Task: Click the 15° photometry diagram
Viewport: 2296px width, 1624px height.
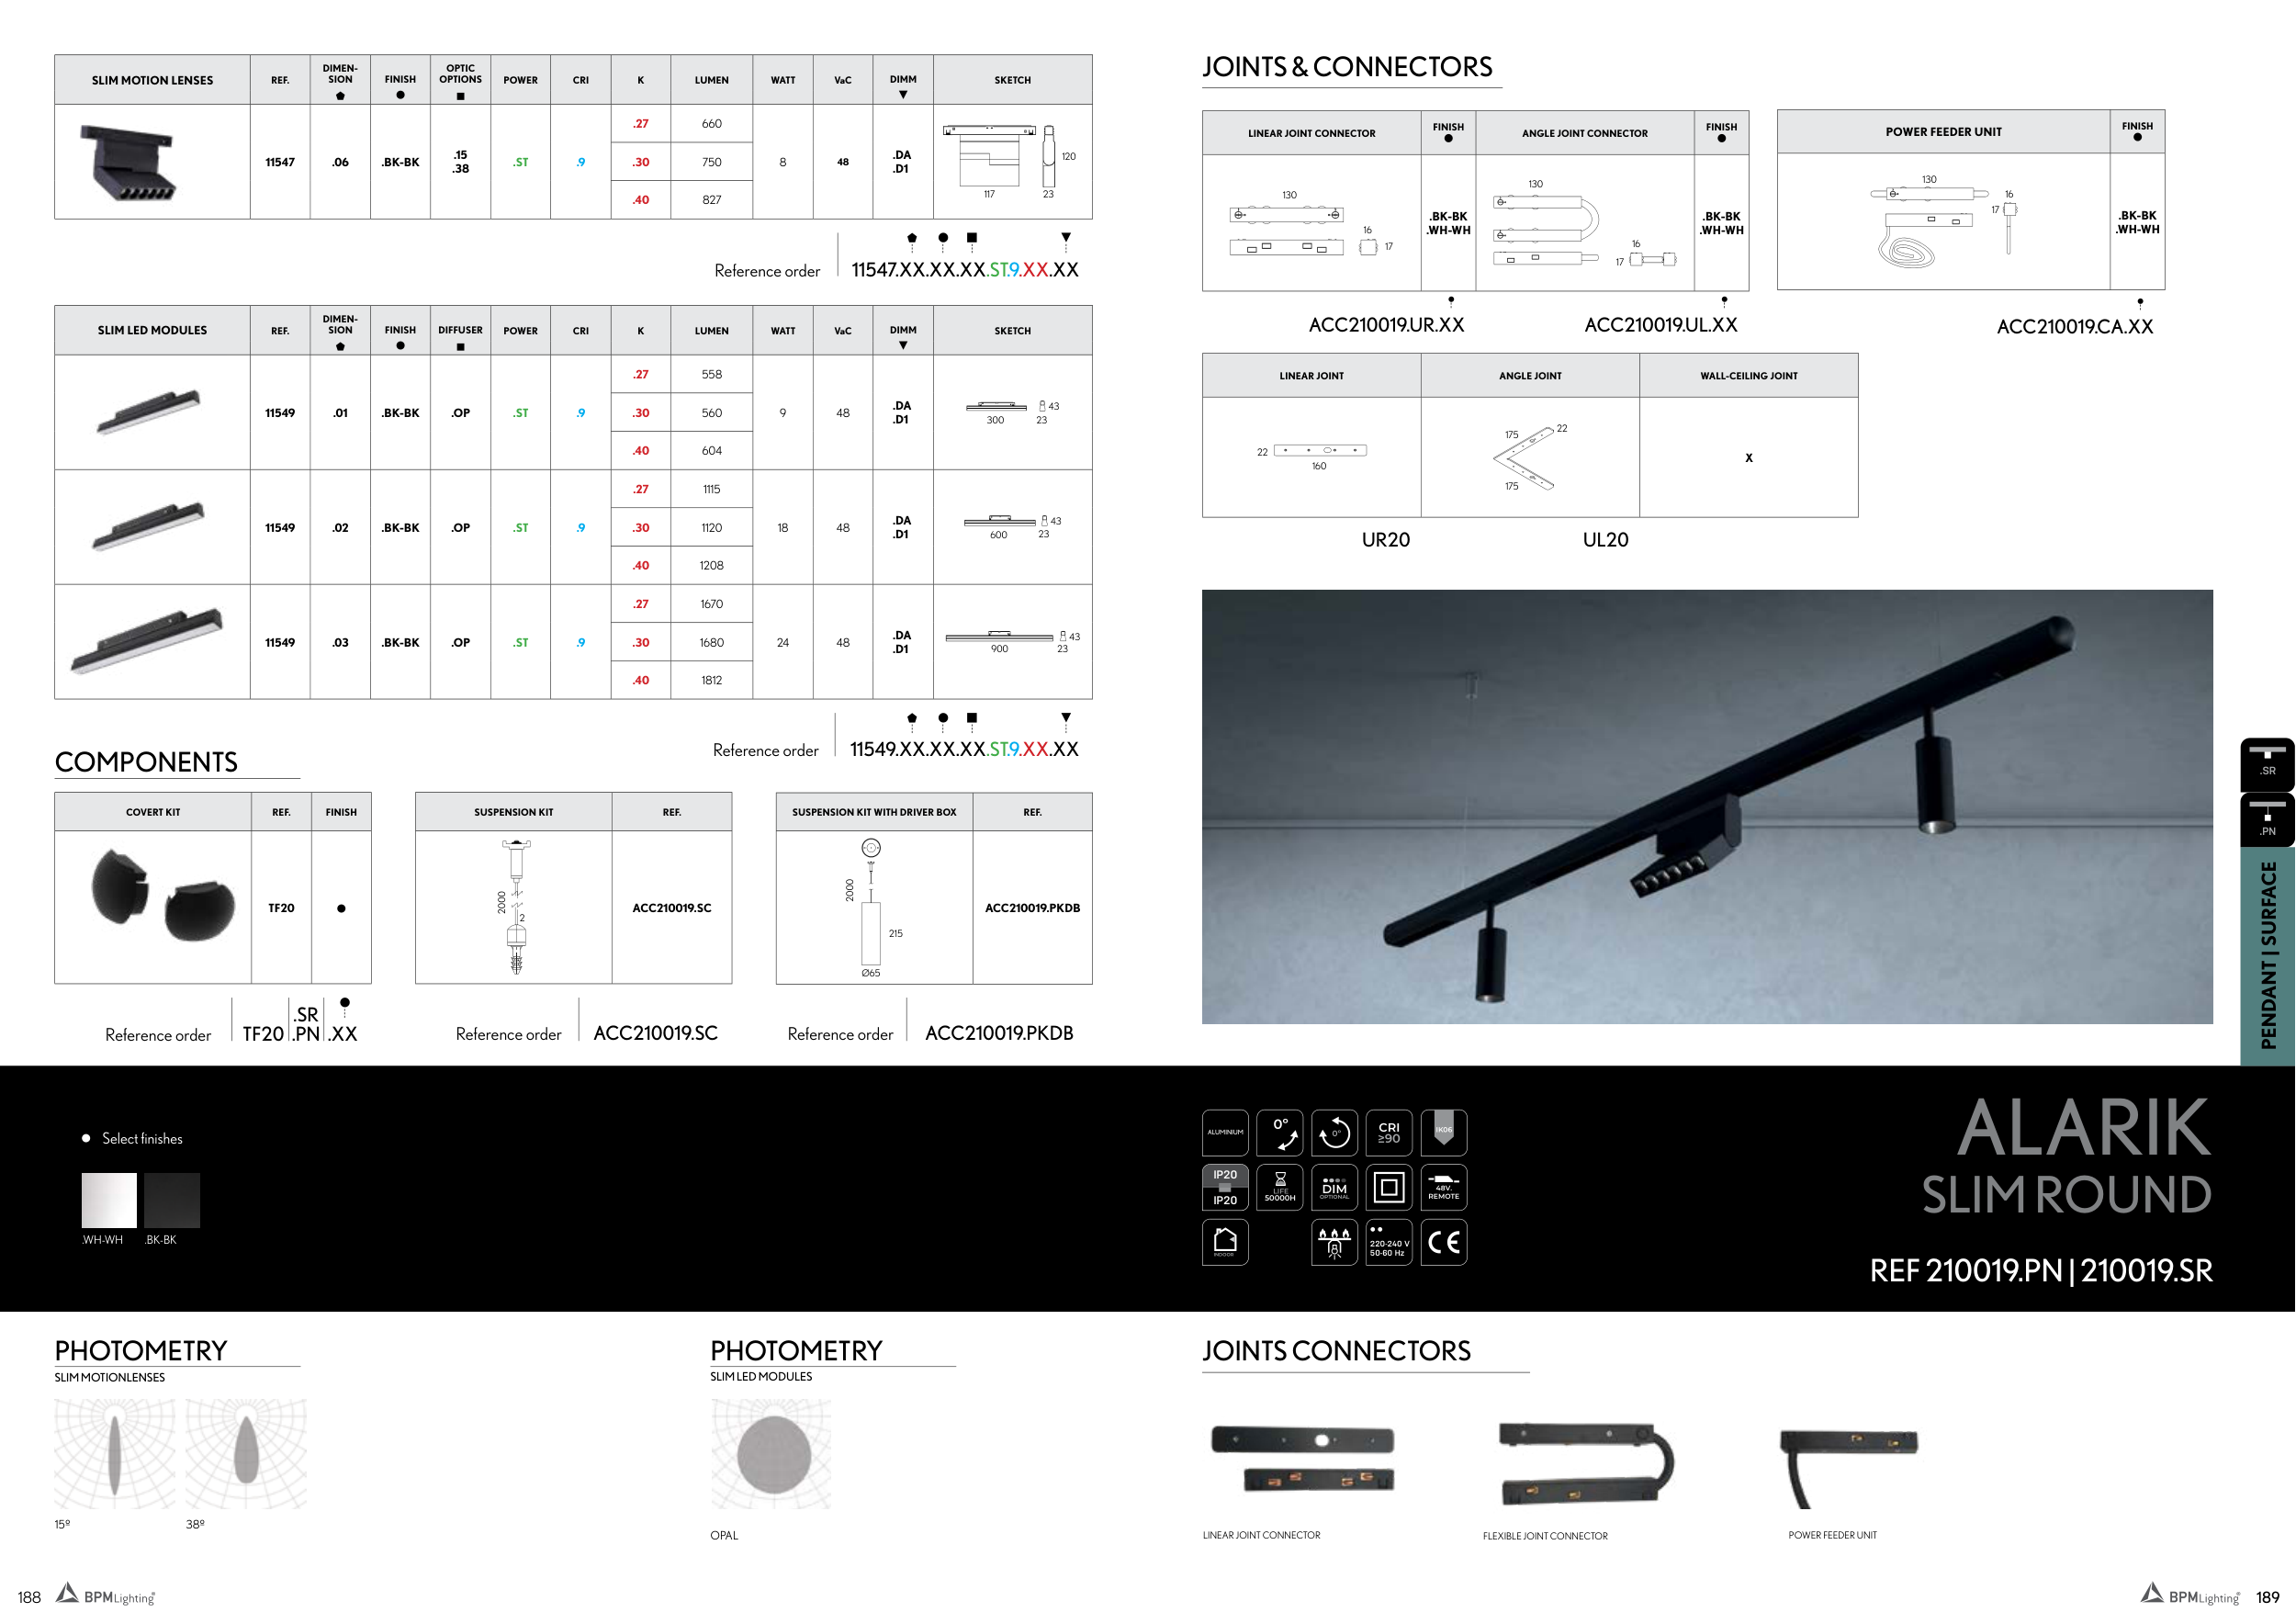Action: click(x=114, y=1454)
